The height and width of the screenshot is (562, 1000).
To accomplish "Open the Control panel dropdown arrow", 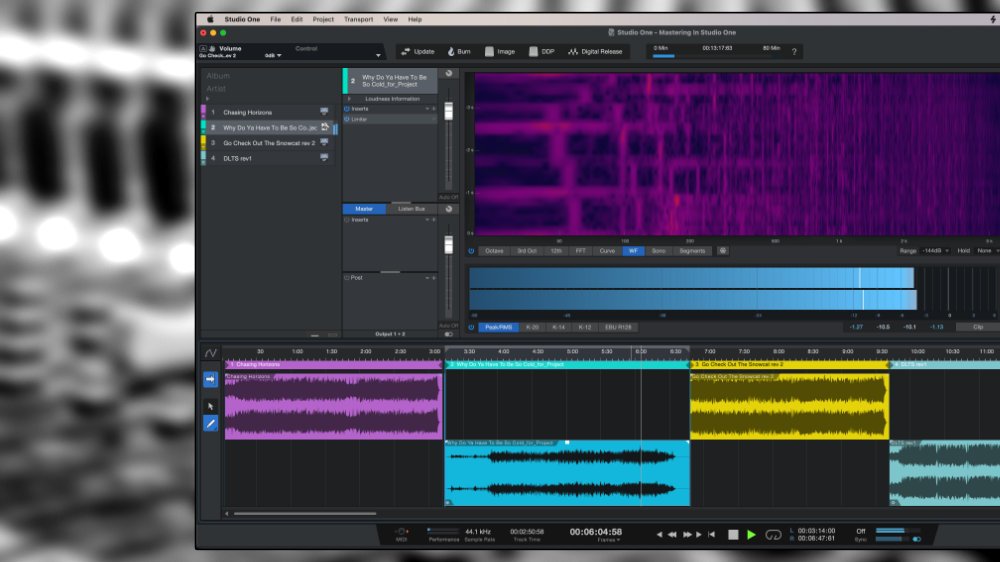I will pos(378,55).
